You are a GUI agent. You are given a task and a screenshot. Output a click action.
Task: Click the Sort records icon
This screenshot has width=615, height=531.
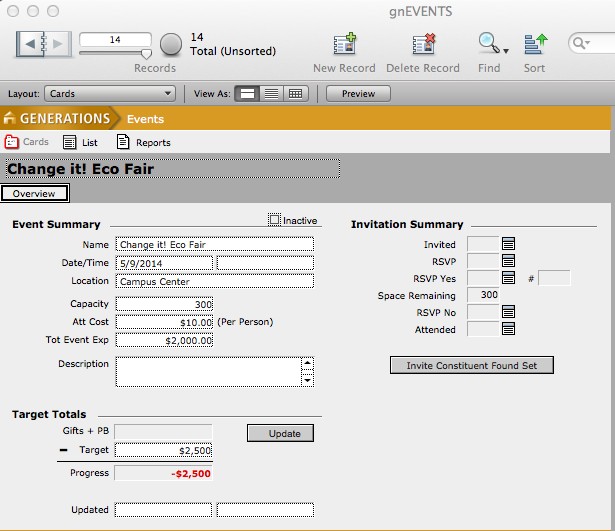535,44
